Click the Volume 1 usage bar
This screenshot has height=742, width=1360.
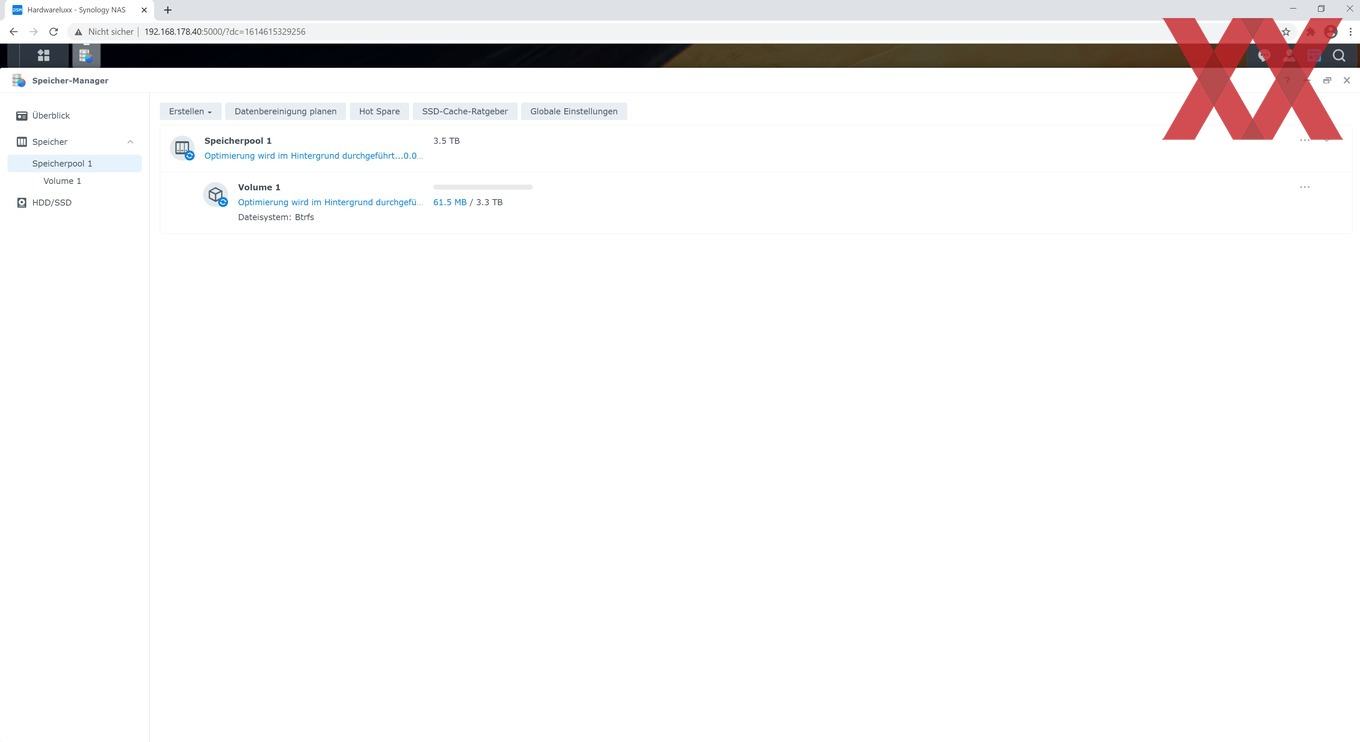[483, 187]
